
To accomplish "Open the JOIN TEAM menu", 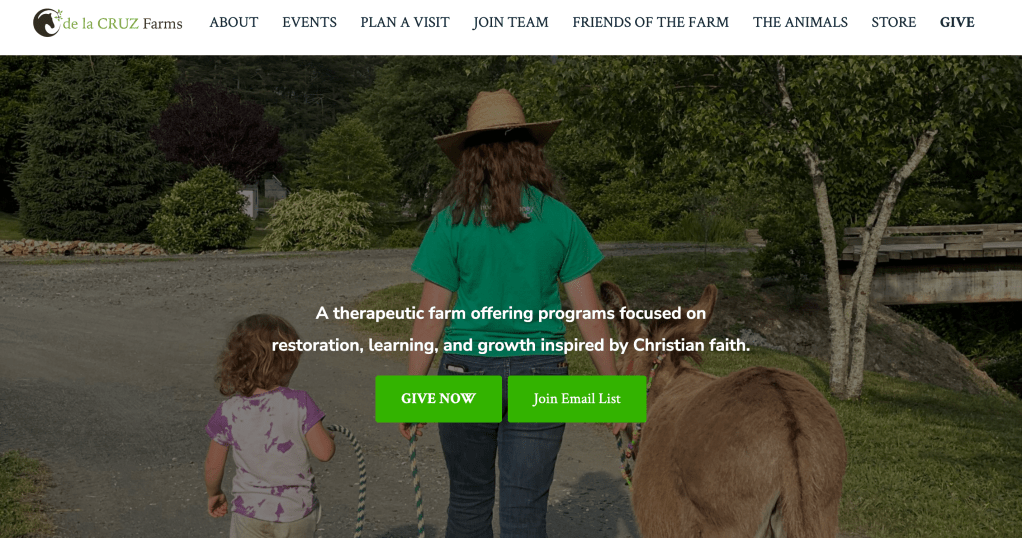I will tap(511, 22).
